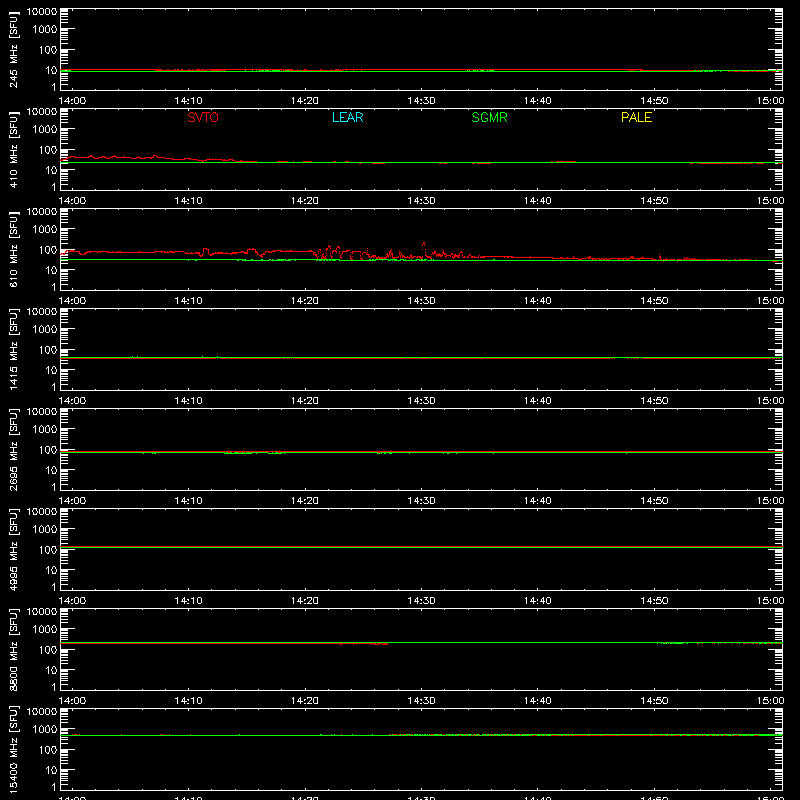Click the 1000 y-axis value of the 4995 MHz plot
Image resolution: width=800 pixels, height=800 pixels.
[45, 530]
